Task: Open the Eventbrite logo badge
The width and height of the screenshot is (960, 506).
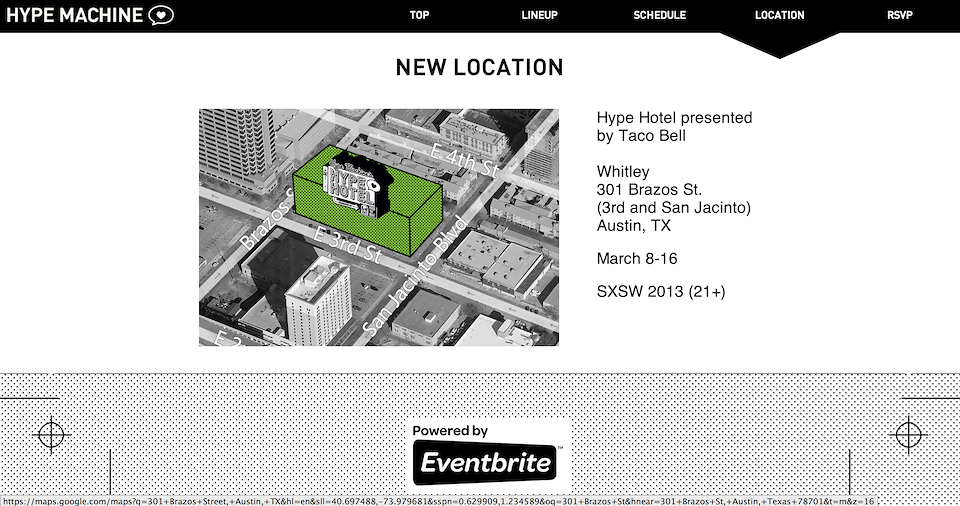Action: point(485,463)
